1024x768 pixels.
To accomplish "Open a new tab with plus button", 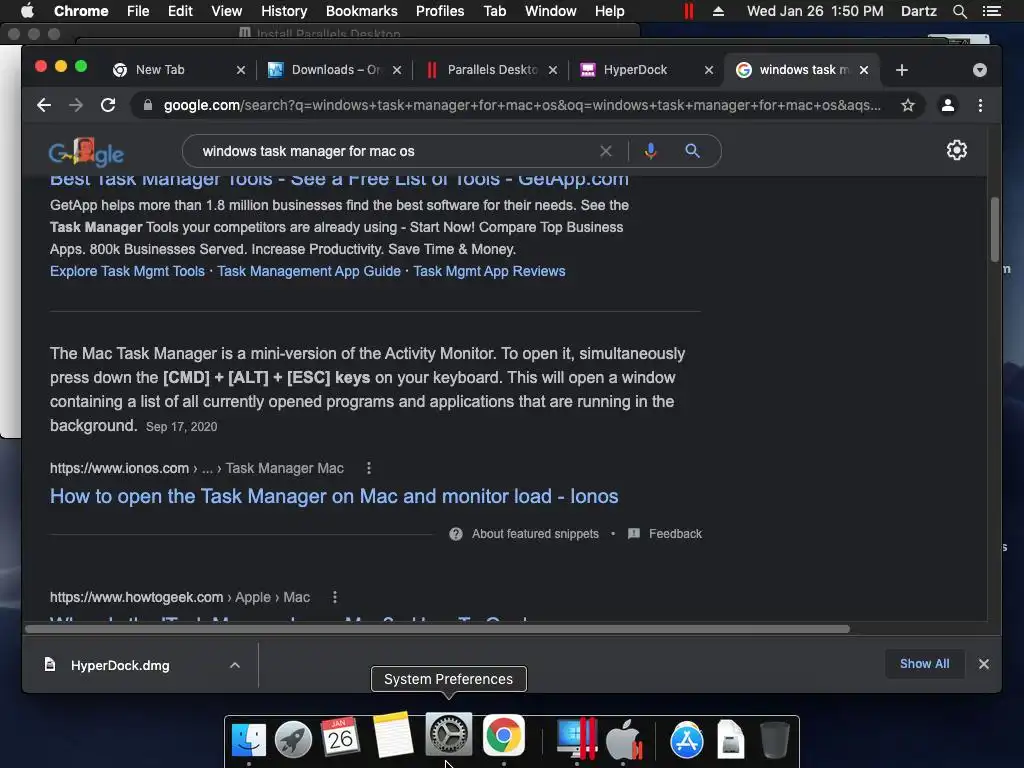I will tap(902, 70).
